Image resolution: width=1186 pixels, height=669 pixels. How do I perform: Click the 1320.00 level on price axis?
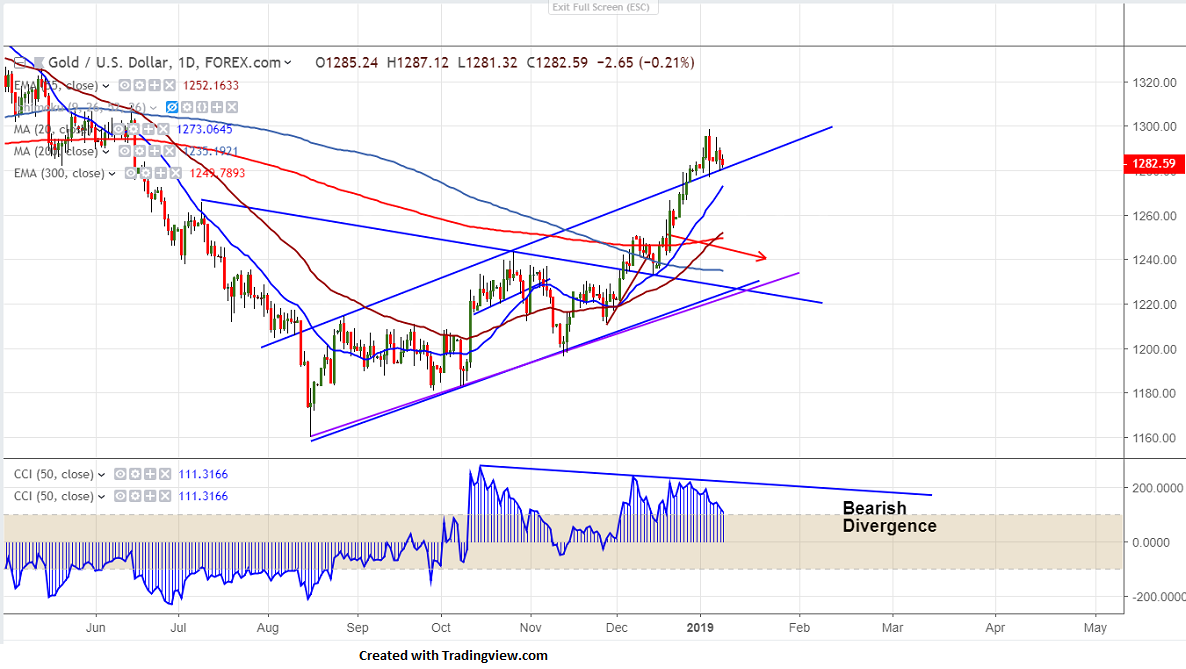(1154, 82)
